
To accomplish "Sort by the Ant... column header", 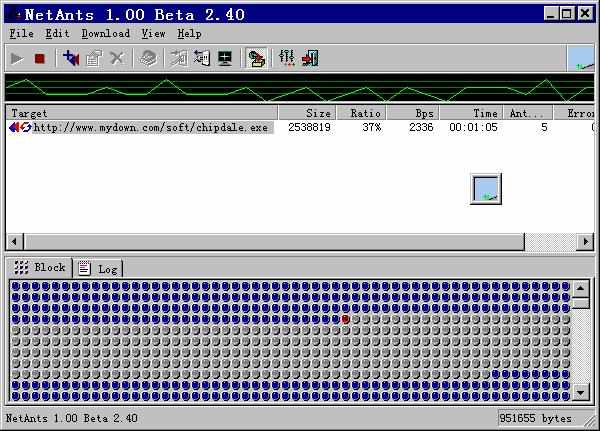I will [x=528, y=113].
